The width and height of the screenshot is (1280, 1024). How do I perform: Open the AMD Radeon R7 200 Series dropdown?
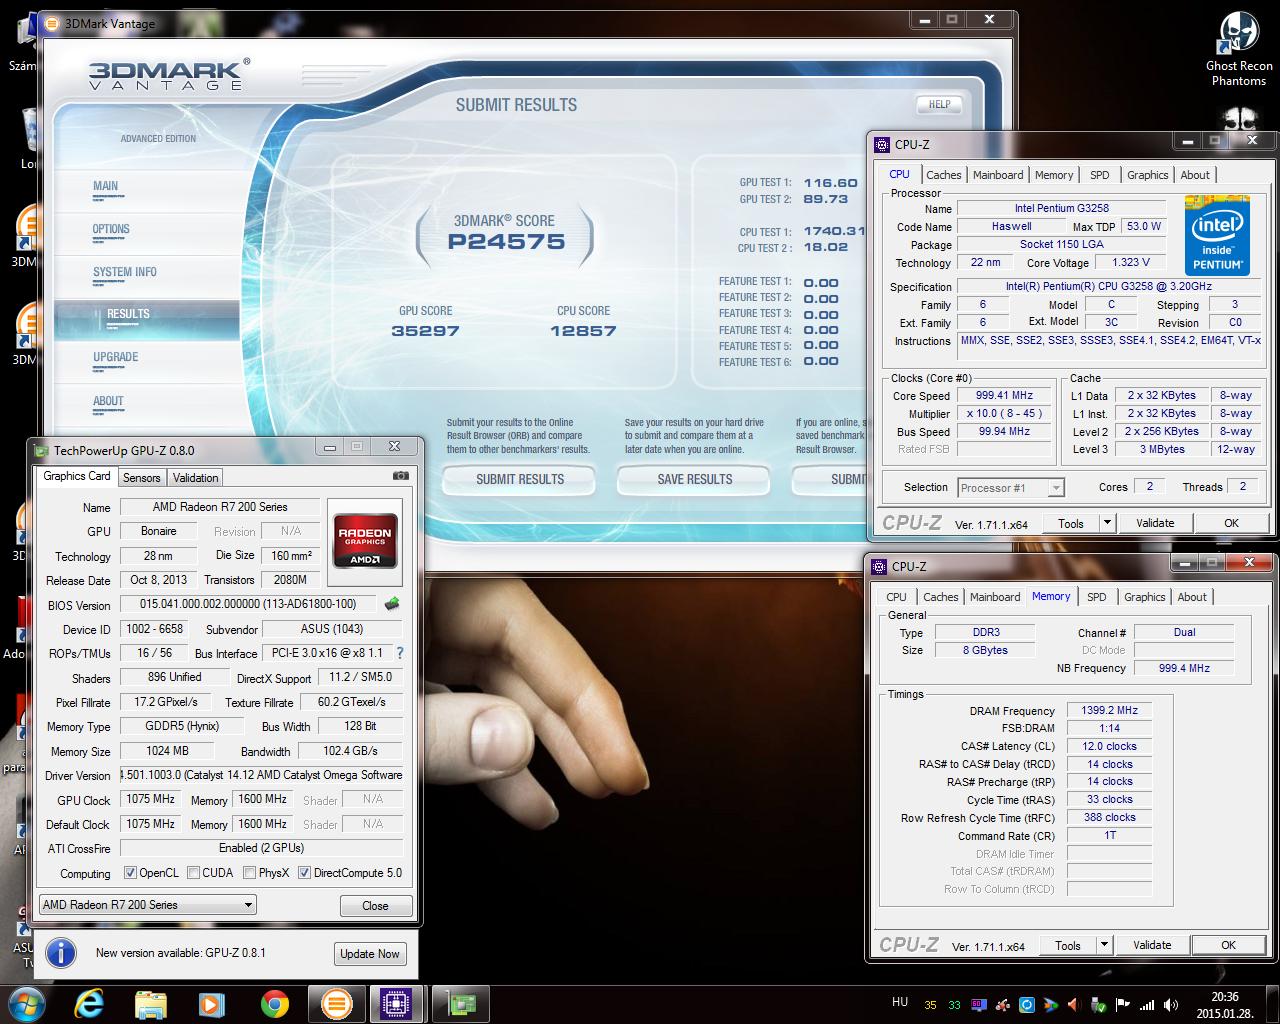point(147,905)
